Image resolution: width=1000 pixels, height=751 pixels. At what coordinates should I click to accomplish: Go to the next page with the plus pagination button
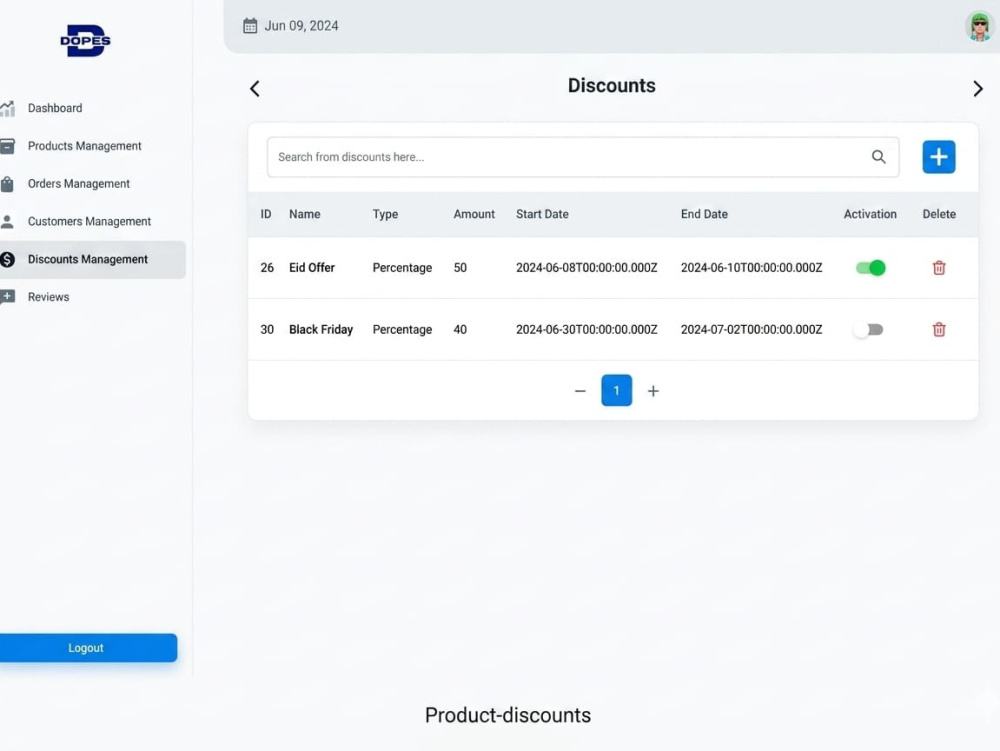(x=653, y=391)
